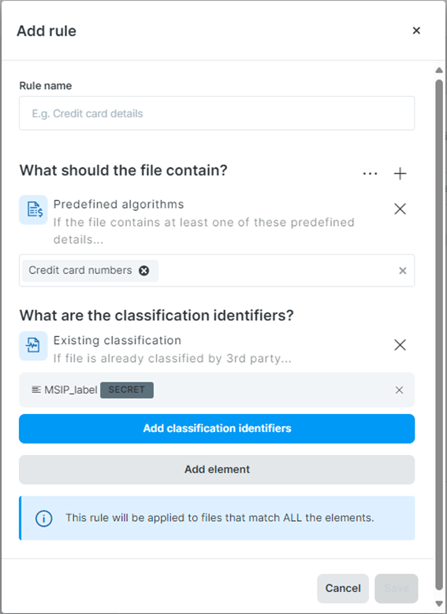Image resolution: width=447 pixels, height=614 pixels.
Task: Close the Add rule dialog
Action: [416, 31]
